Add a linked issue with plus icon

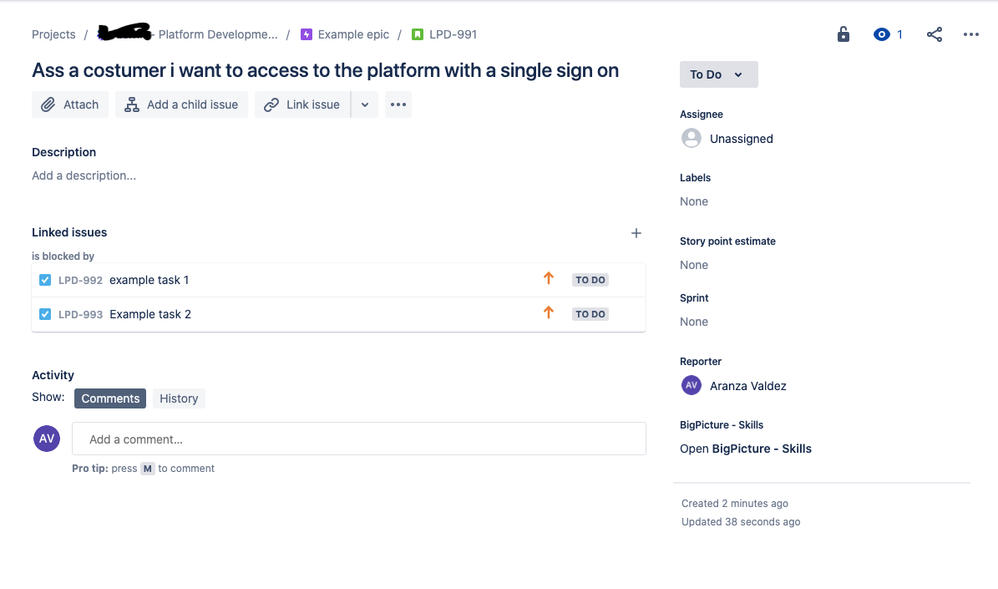point(636,233)
